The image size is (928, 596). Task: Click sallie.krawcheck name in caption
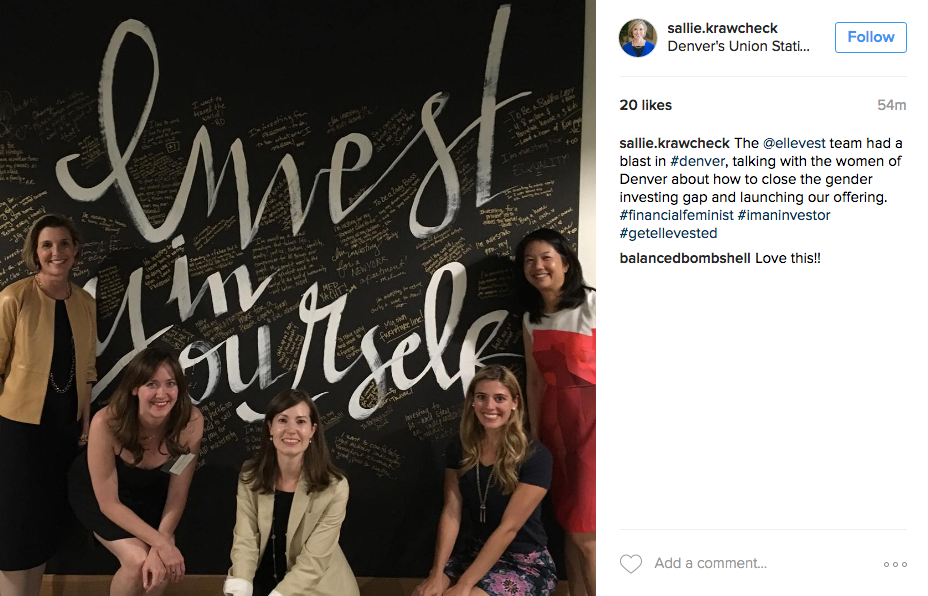click(x=675, y=143)
